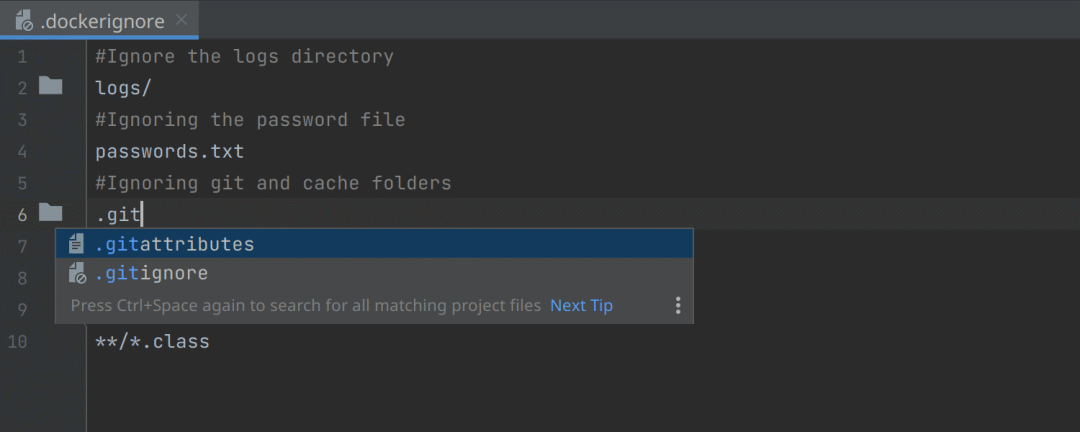Place cursor on the logs/ entry
This screenshot has width=1080, height=432.
pos(123,88)
